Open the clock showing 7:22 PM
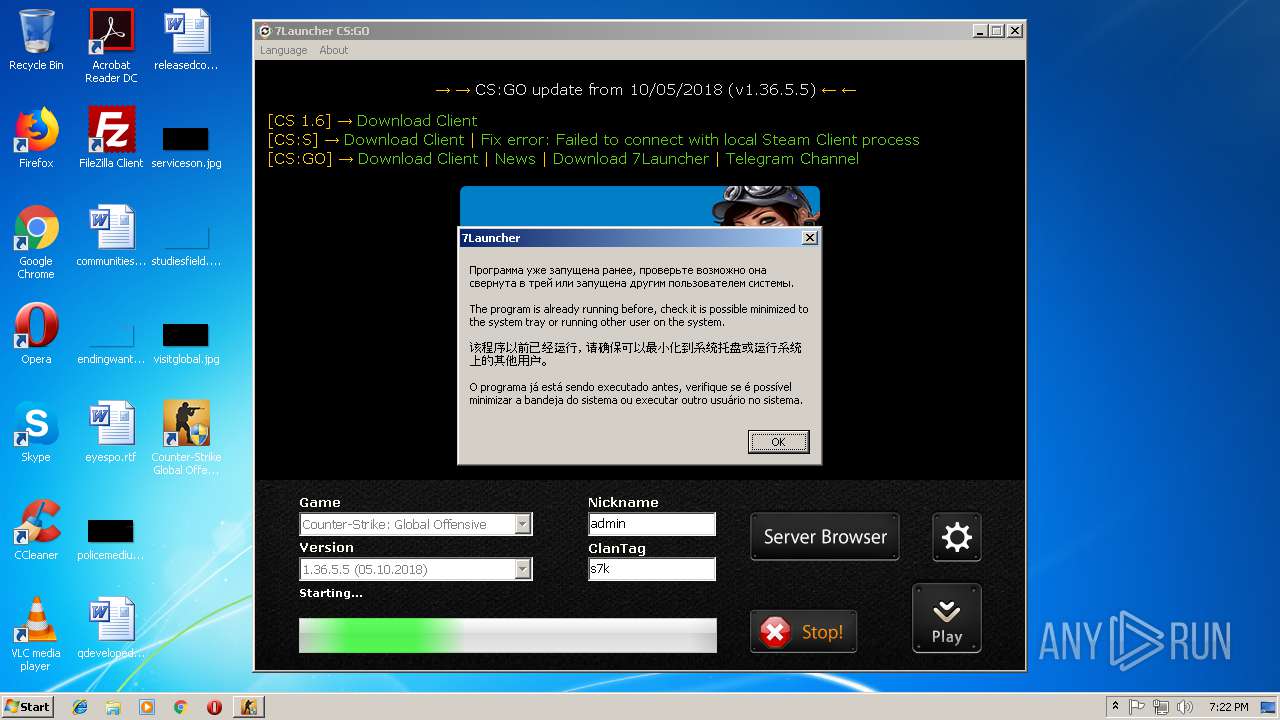The height and width of the screenshot is (720, 1280). tap(1228, 706)
